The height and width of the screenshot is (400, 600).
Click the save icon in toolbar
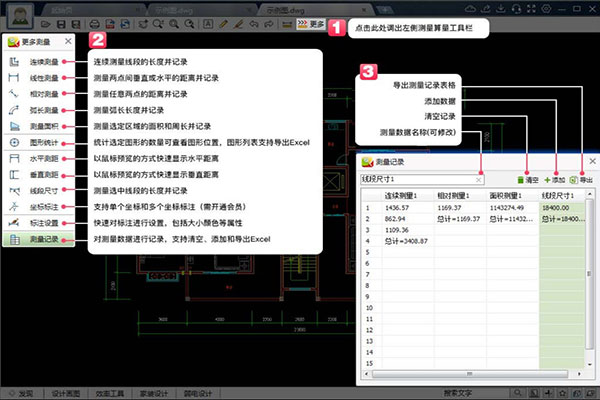pos(61,24)
